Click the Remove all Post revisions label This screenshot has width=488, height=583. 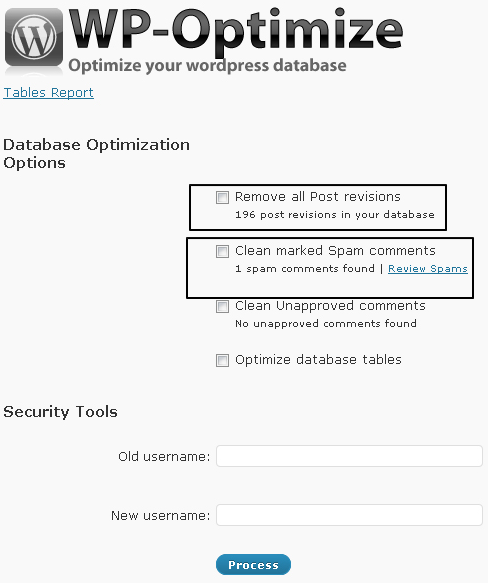tap(318, 196)
